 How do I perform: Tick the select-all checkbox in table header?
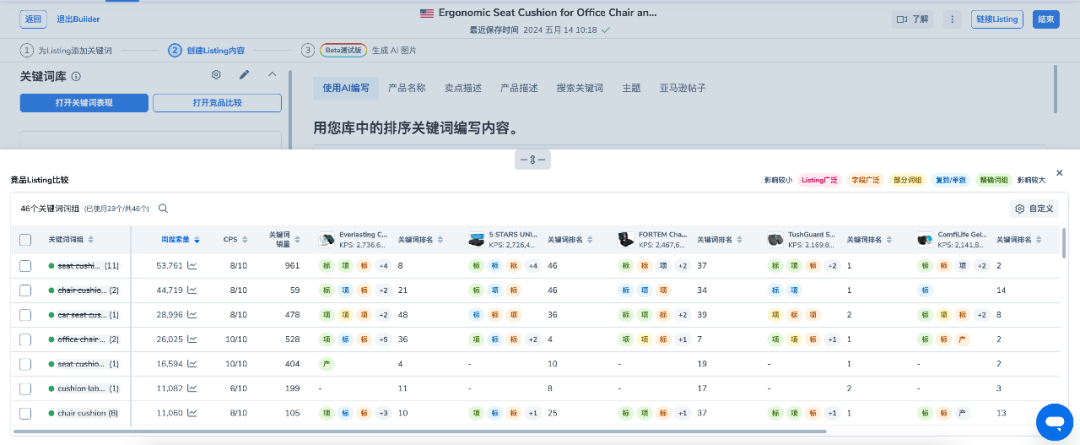(x=25, y=240)
